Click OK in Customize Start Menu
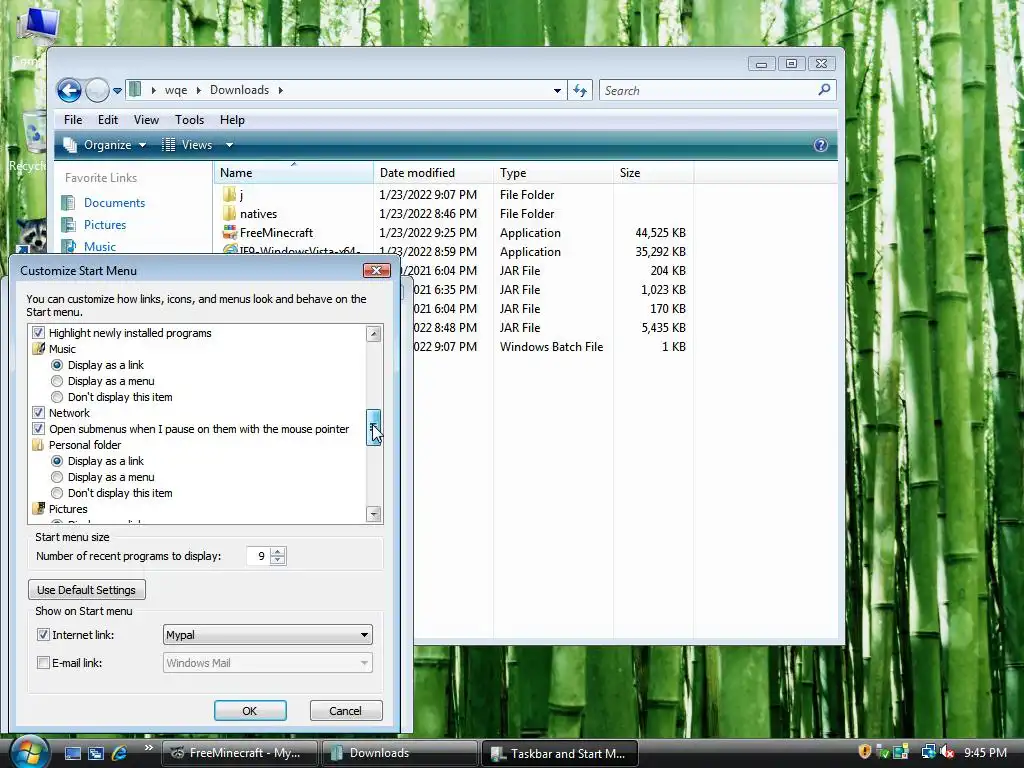The width and height of the screenshot is (1024, 768). (250, 711)
